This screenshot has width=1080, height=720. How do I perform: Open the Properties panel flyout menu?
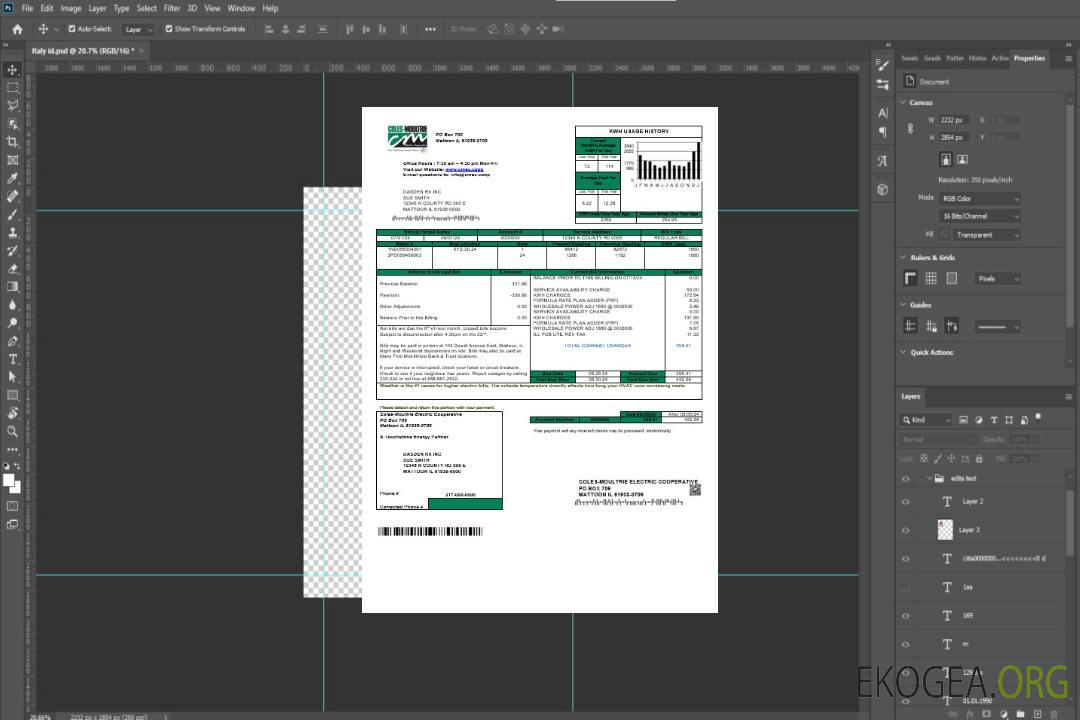click(x=1068, y=59)
